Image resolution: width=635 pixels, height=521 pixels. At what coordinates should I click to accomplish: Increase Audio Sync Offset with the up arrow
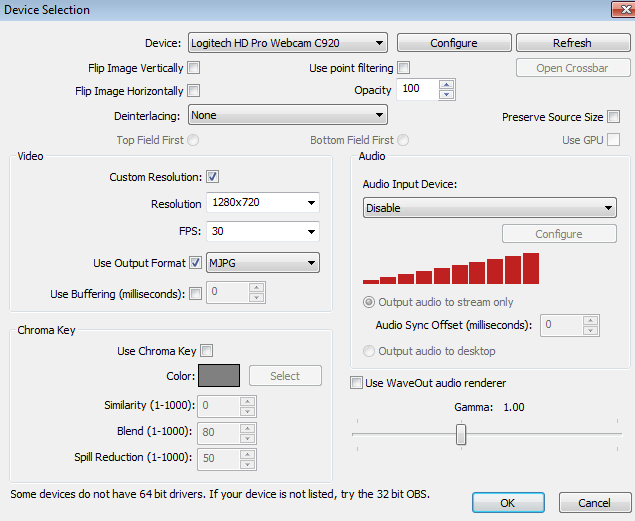pyautogui.click(x=590, y=321)
